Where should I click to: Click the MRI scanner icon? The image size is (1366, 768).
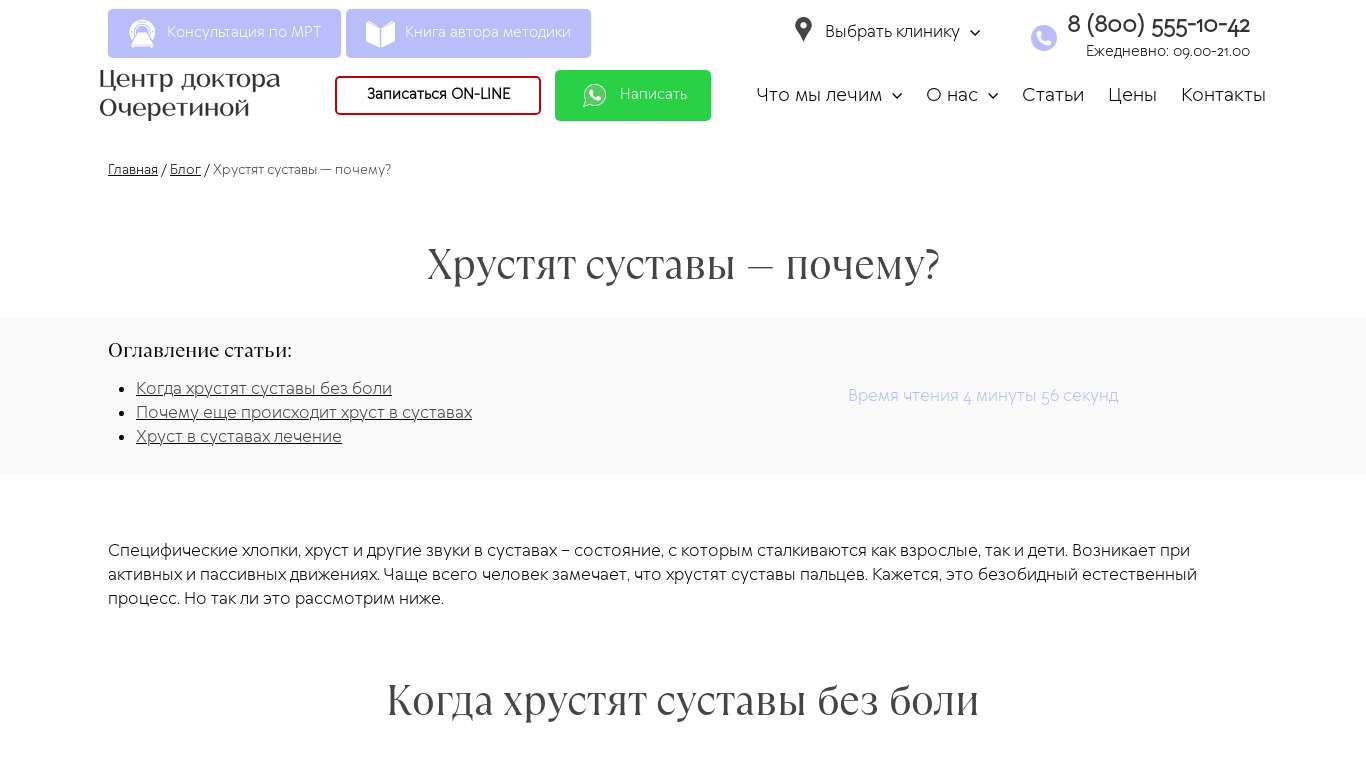tap(142, 33)
